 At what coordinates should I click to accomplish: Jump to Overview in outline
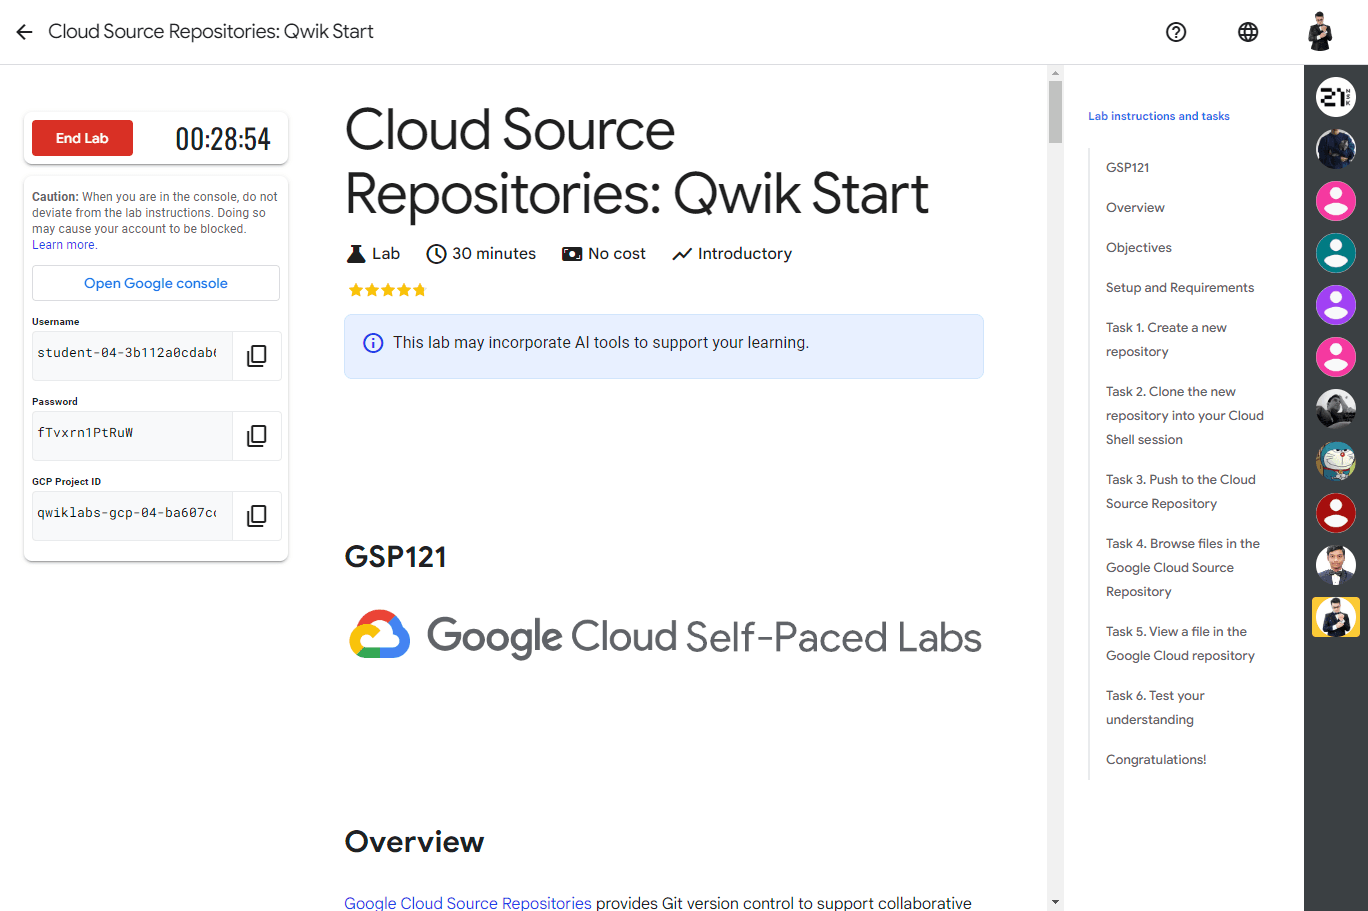pyautogui.click(x=1135, y=208)
